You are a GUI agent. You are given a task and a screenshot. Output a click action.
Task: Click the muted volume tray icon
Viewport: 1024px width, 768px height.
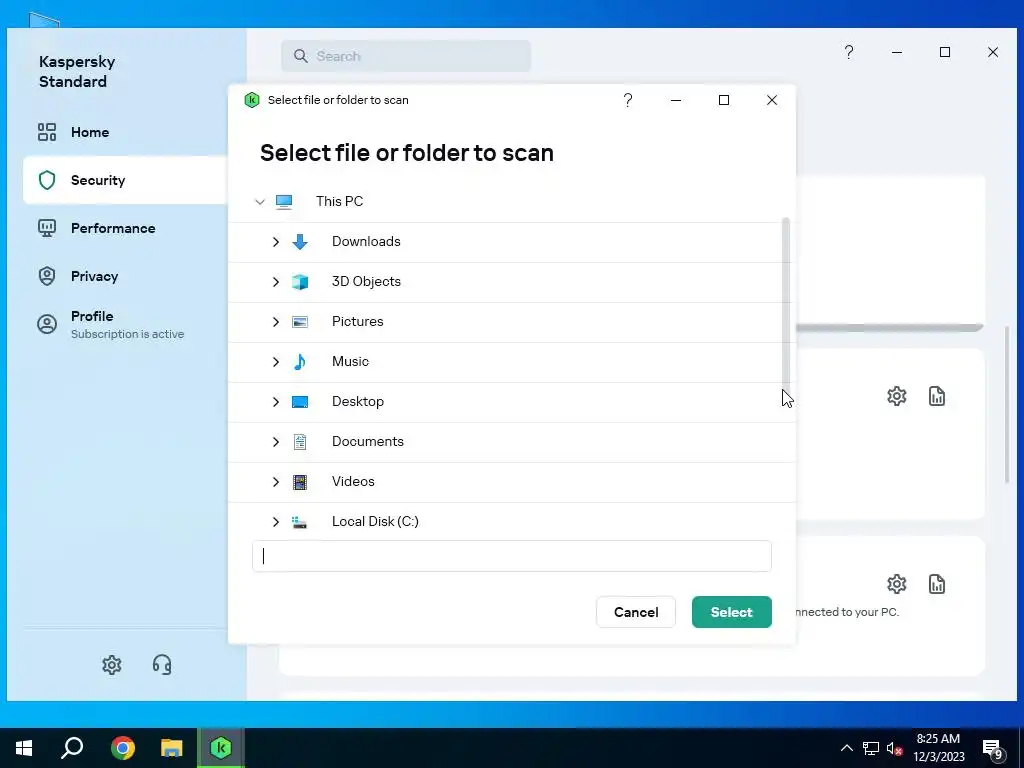coord(894,748)
